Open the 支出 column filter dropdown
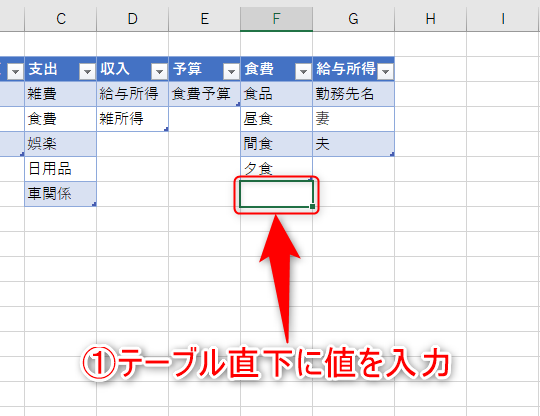Screen dimensions: 540x416 coord(87,72)
